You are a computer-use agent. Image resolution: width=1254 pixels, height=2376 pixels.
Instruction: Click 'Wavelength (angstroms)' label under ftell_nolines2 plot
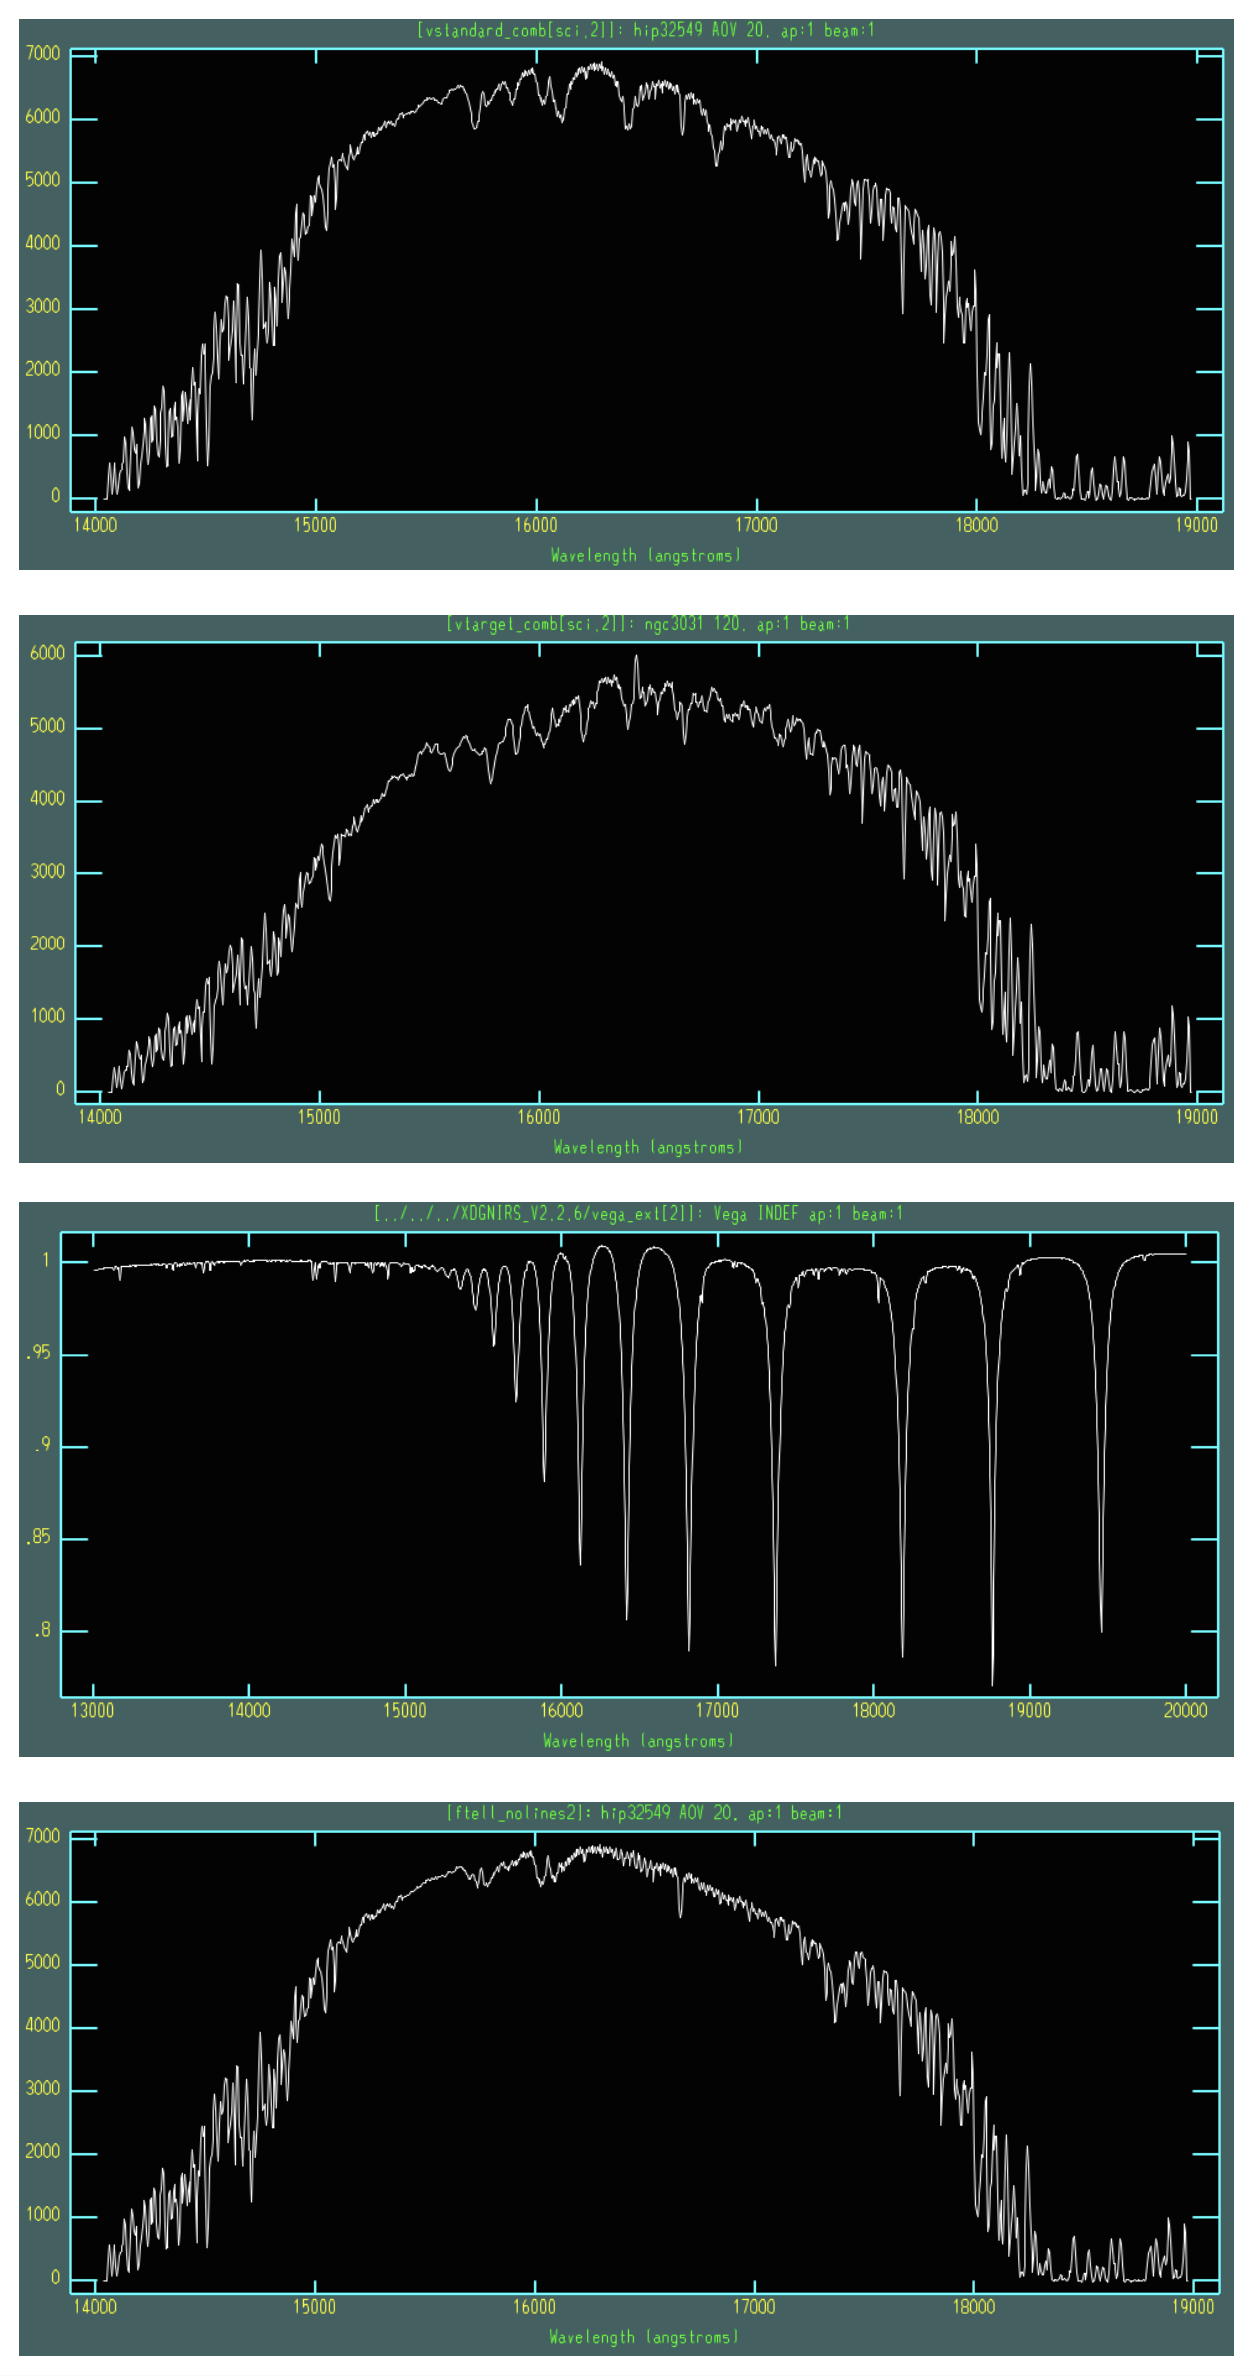[644, 2337]
